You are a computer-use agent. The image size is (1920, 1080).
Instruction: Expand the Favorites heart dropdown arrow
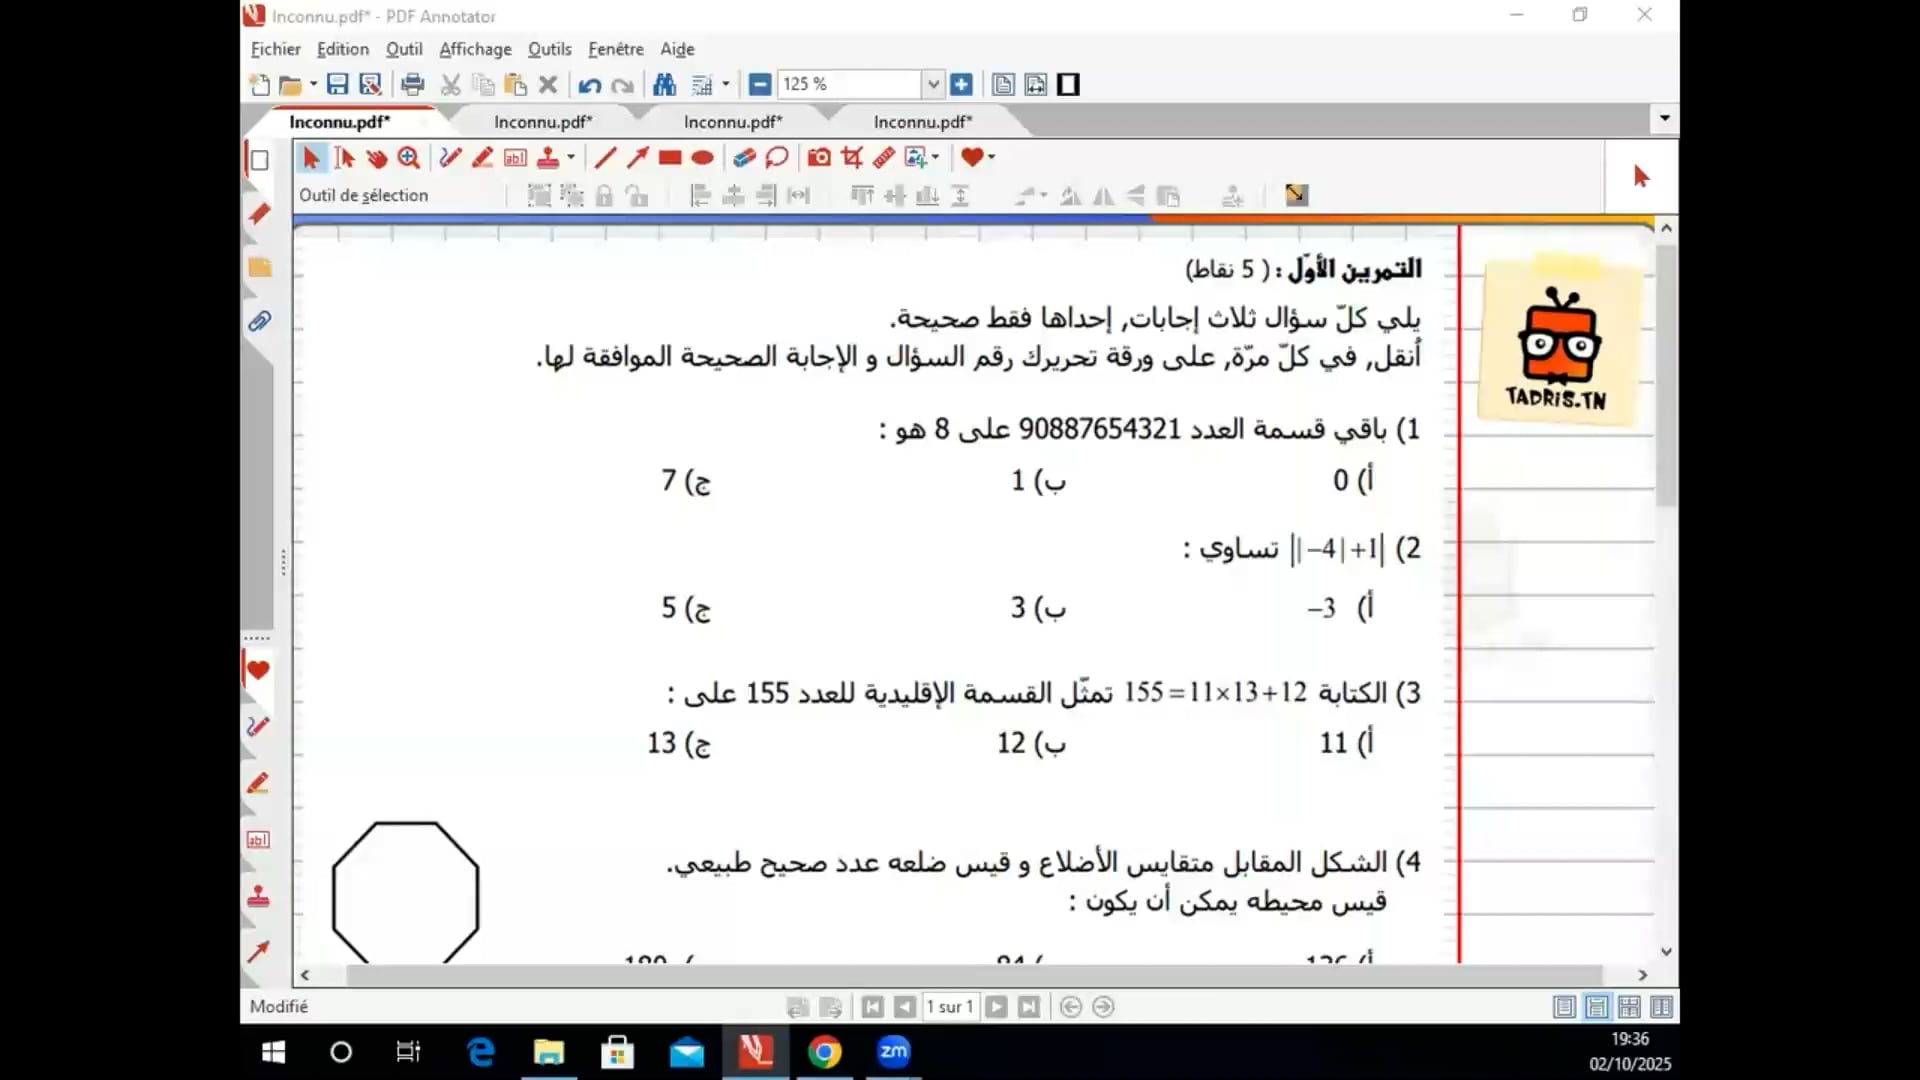(991, 157)
